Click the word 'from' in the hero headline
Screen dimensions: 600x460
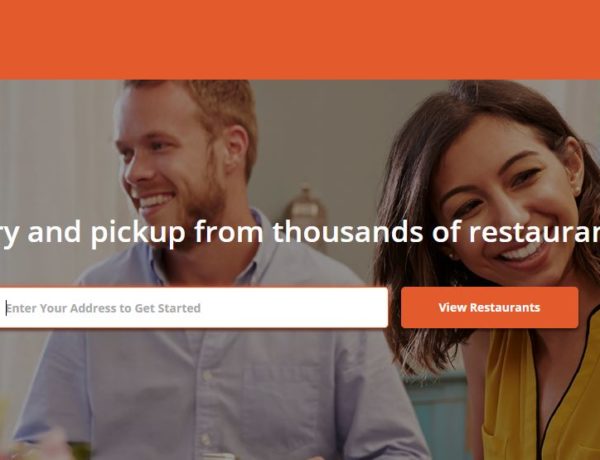click(228, 232)
